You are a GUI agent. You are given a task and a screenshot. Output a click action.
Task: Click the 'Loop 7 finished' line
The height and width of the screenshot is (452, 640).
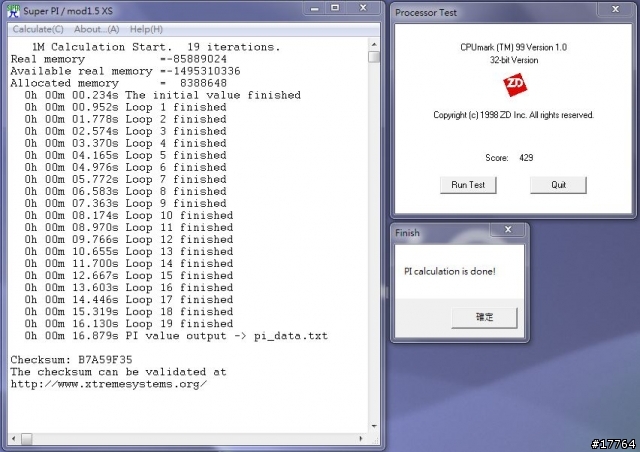coord(125,180)
